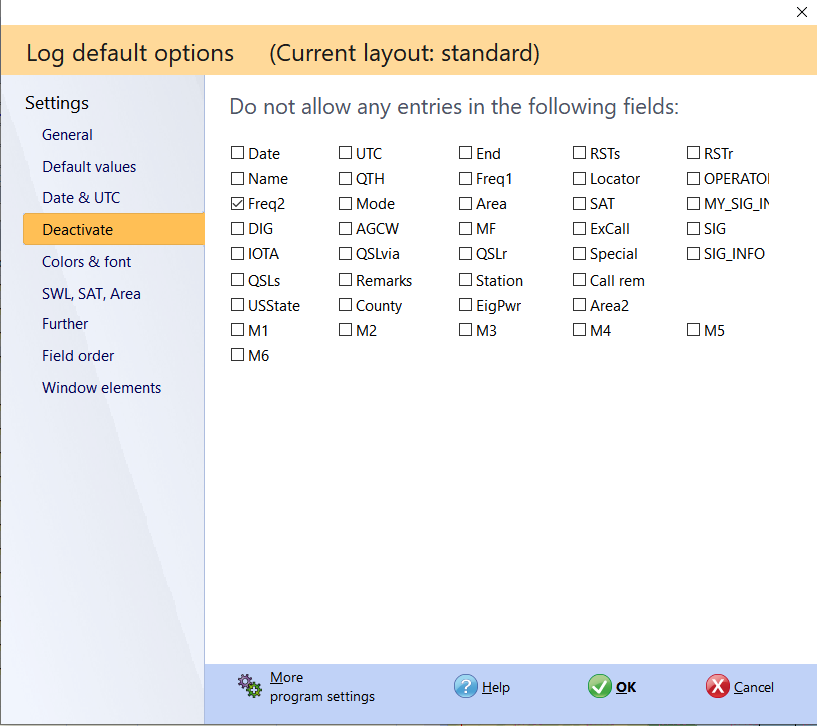Image resolution: width=817 pixels, height=726 pixels.
Task: Check the RSTs checkbox
Action: [579, 153]
